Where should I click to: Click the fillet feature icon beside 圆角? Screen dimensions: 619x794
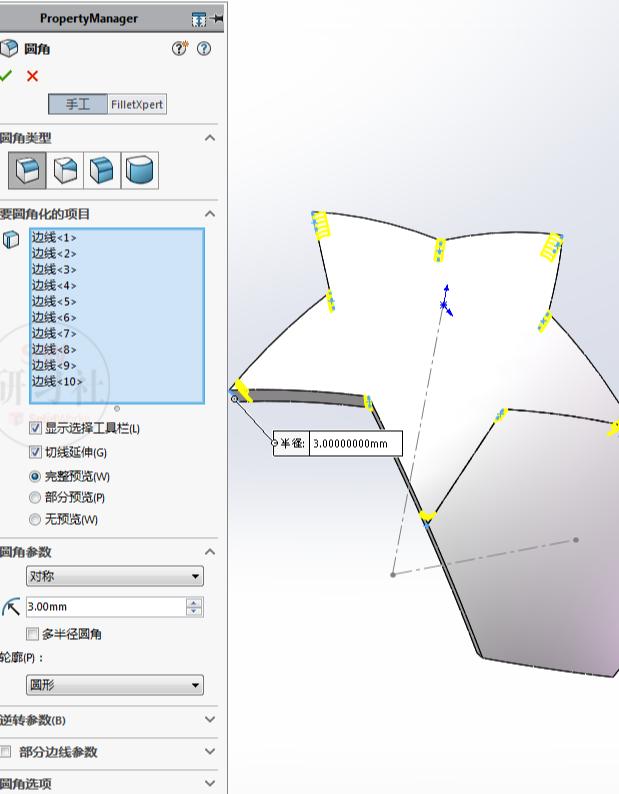click(x=9, y=49)
